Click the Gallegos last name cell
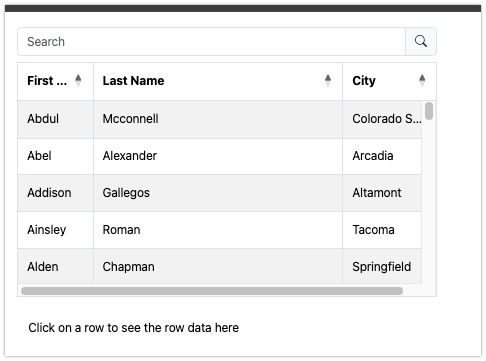 point(218,193)
